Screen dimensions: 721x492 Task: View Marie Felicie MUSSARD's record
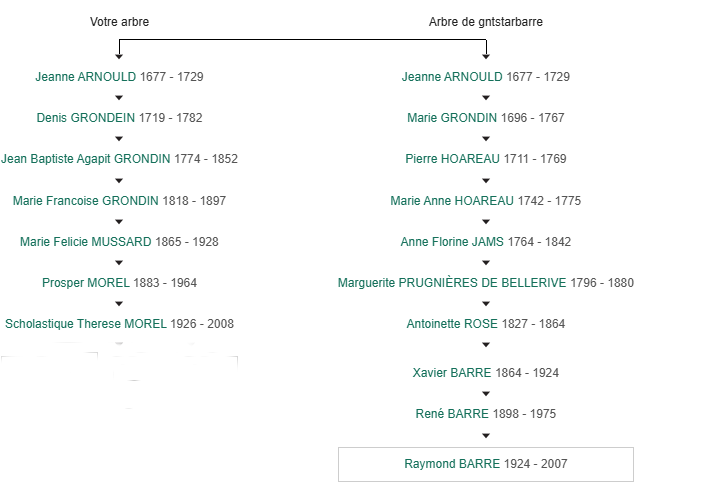86,242
